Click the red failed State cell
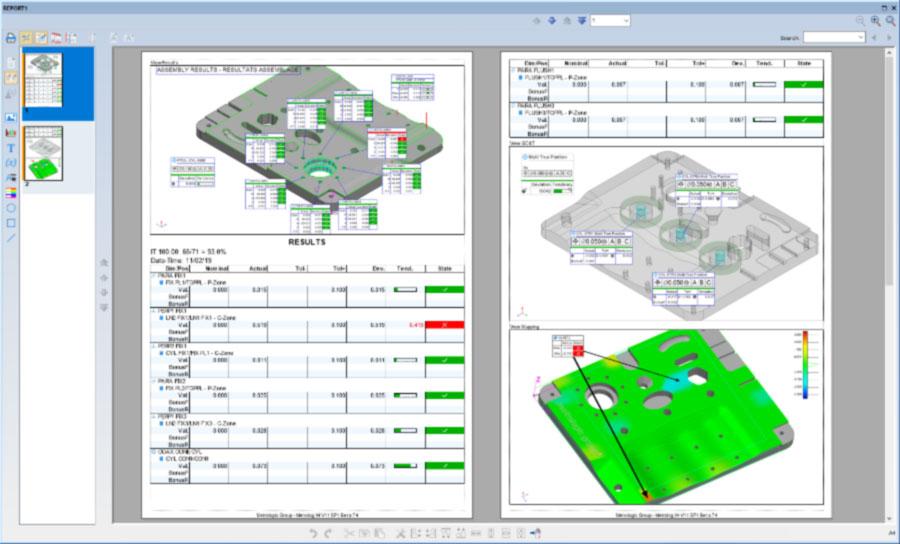This screenshot has width=900, height=544. point(444,325)
